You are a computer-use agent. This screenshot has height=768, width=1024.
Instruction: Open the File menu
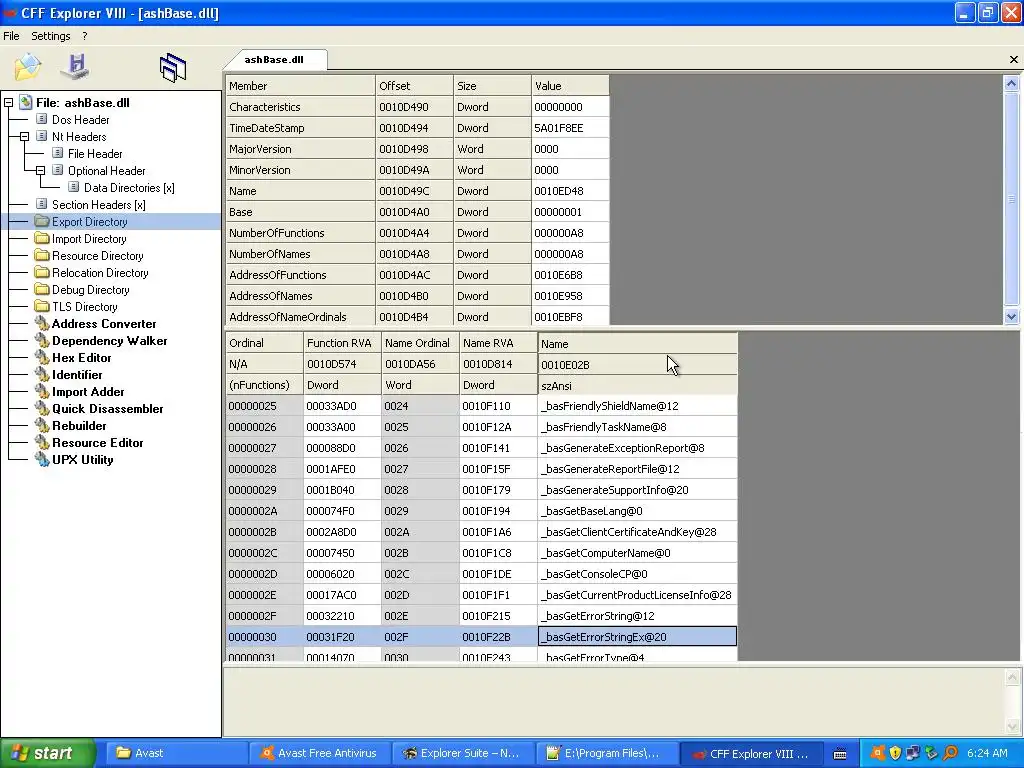tap(11, 36)
